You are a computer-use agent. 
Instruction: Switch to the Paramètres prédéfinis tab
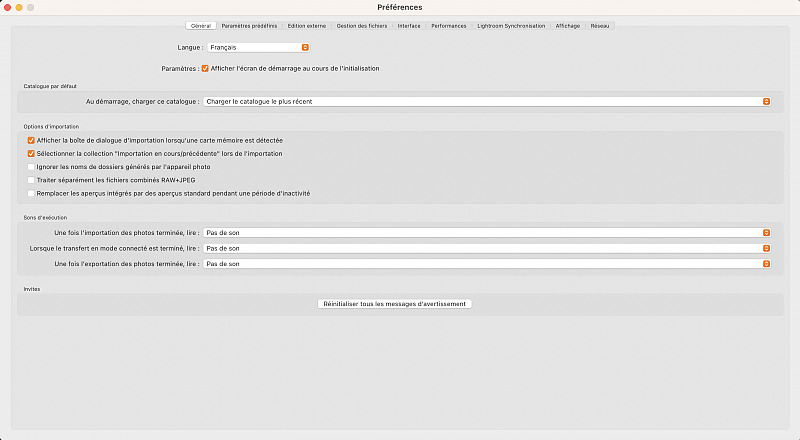pos(249,26)
